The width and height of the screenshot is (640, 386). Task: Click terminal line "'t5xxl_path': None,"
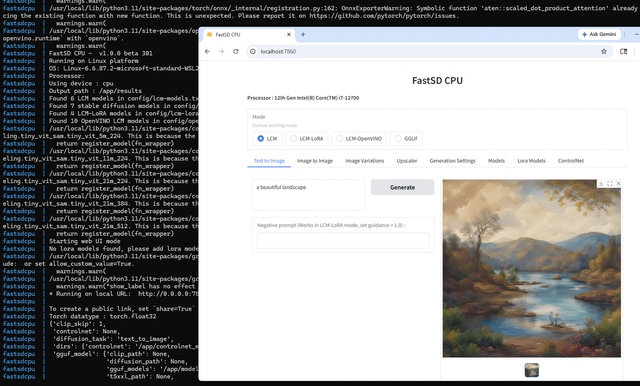(x=140, y=376)
